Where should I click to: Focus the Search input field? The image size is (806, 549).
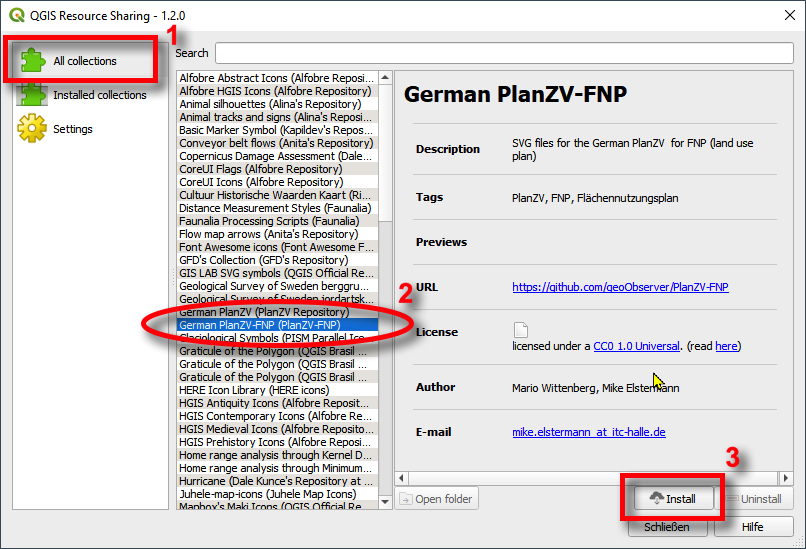pyautogui.click(x=504, y=53)
